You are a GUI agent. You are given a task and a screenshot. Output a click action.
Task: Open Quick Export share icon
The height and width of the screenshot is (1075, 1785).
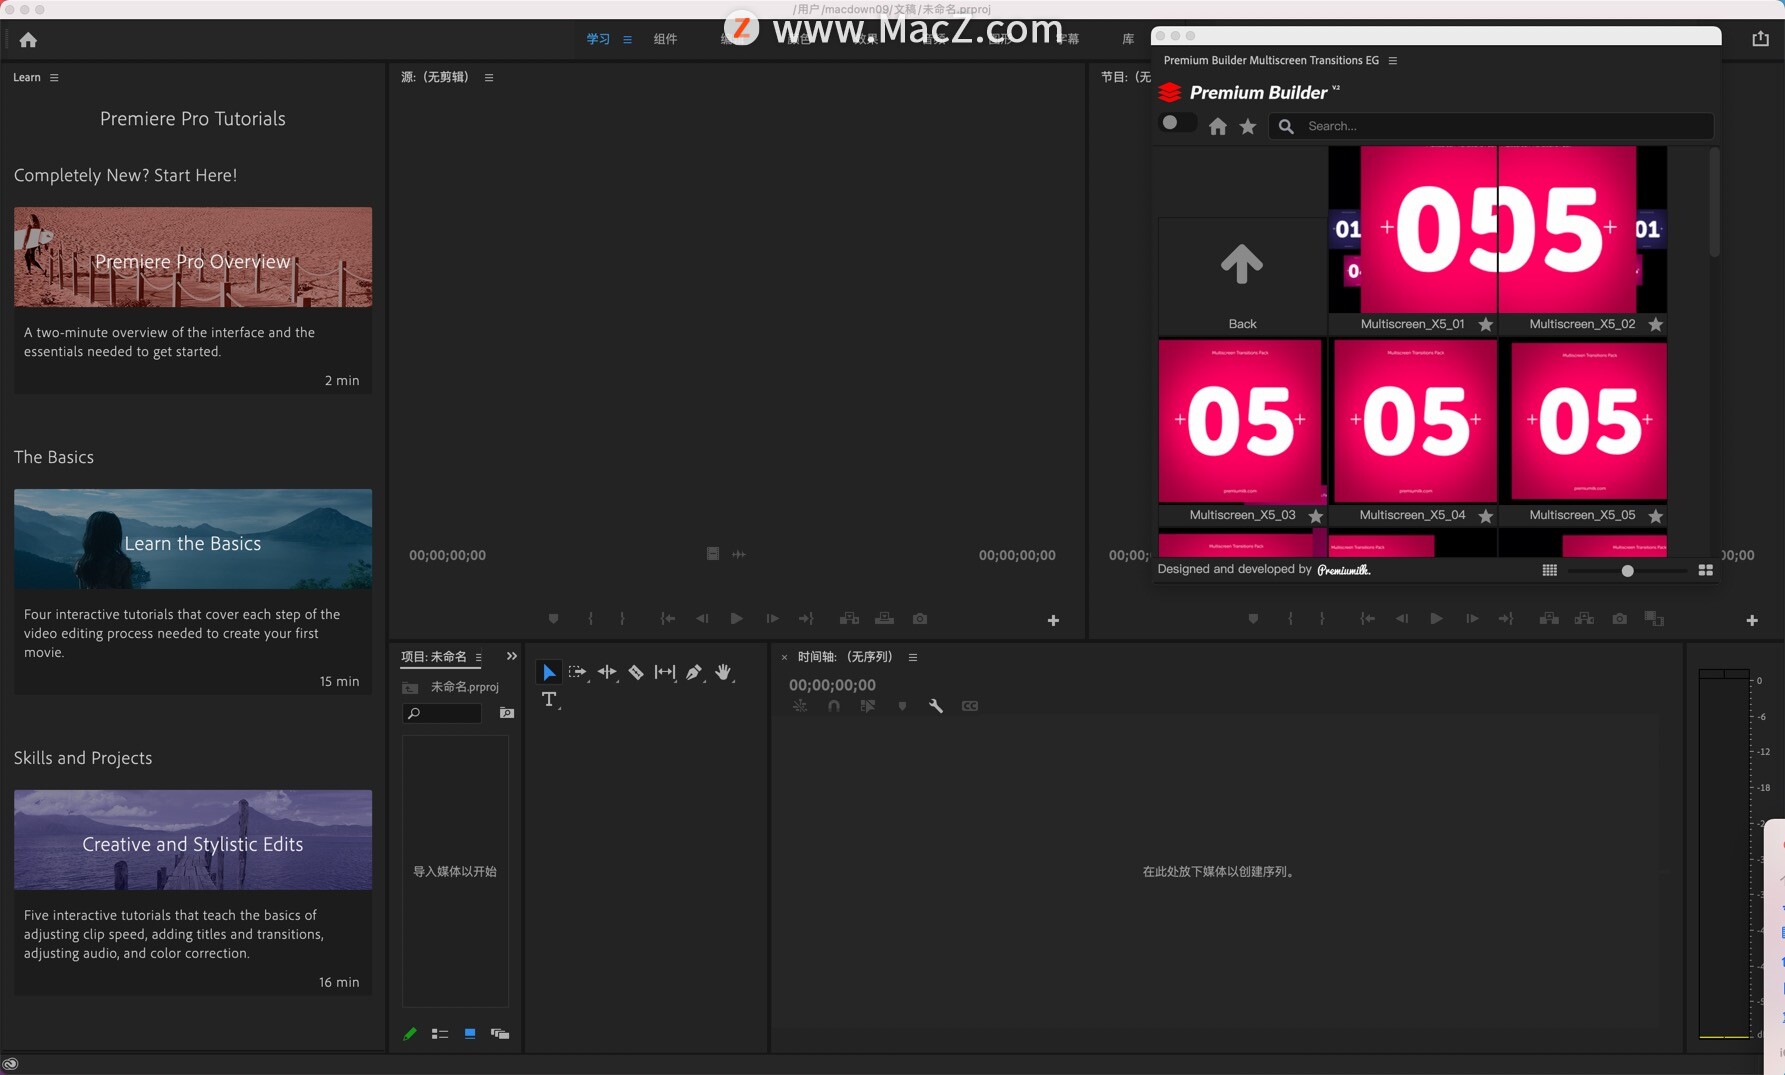tap(1760, 39)
